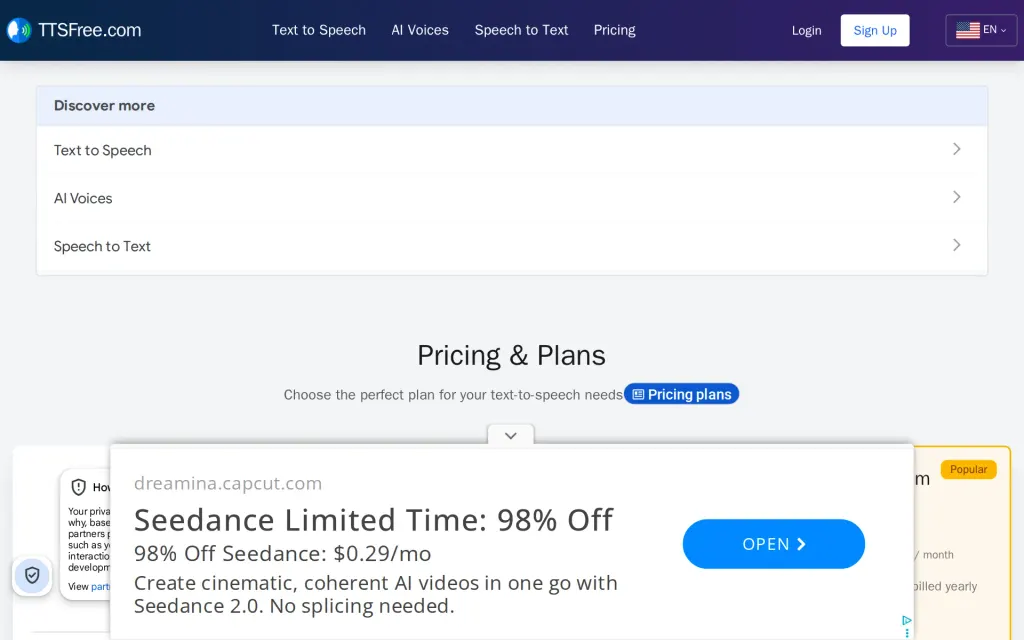The height and width of the screenshot is (640, 1024).
Task: Go to Pricing in top navigation
Action: [615, 30]
